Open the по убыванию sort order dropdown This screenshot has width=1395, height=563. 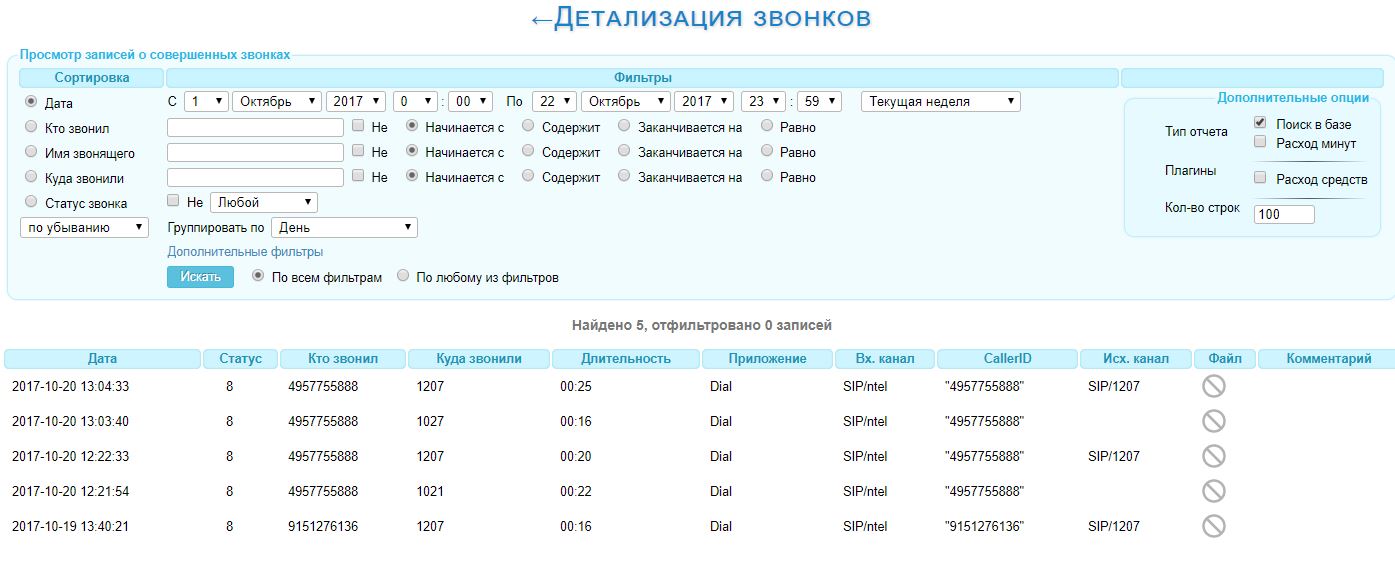coord(85,227)
